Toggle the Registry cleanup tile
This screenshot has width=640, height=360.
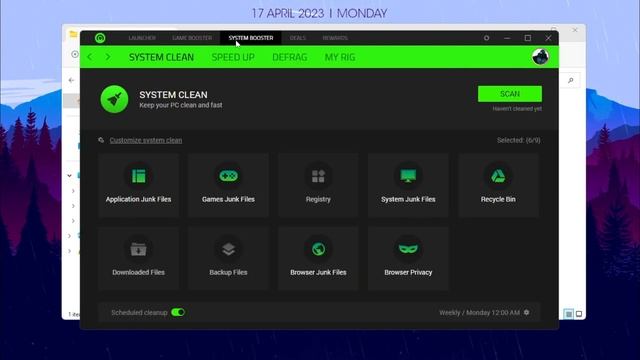point(318,185)
